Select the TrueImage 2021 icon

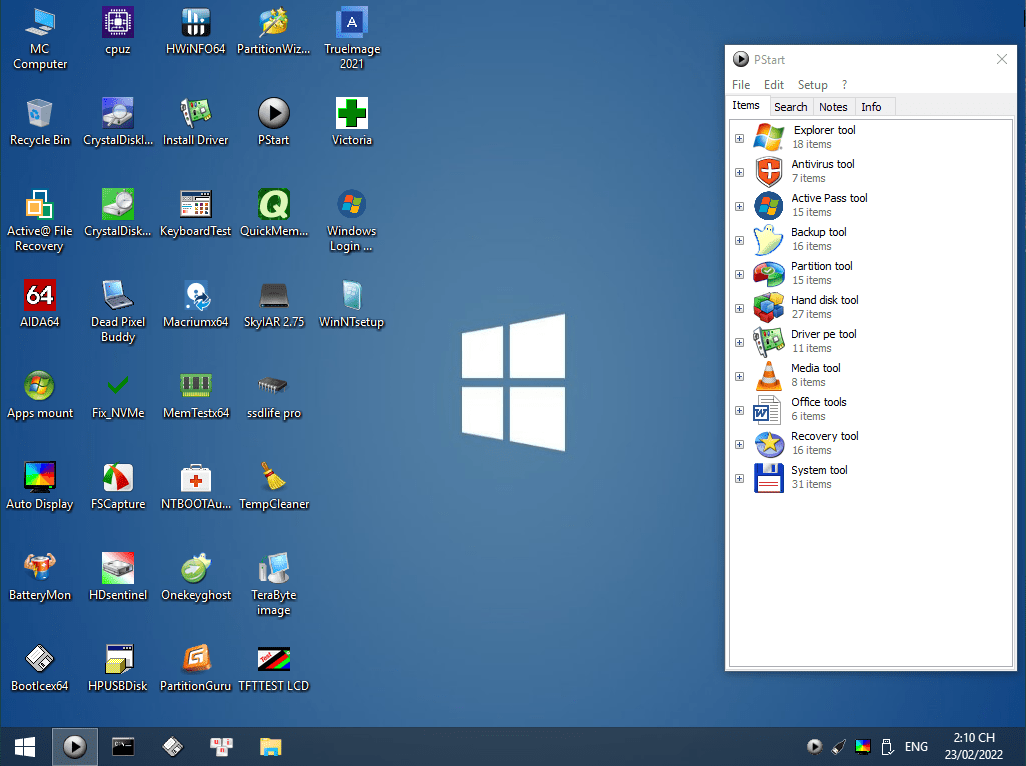(352, 39)
